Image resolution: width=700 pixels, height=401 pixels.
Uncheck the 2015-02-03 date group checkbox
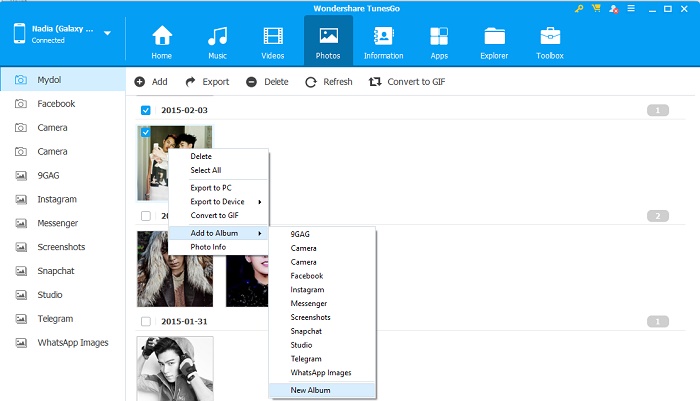147,110
